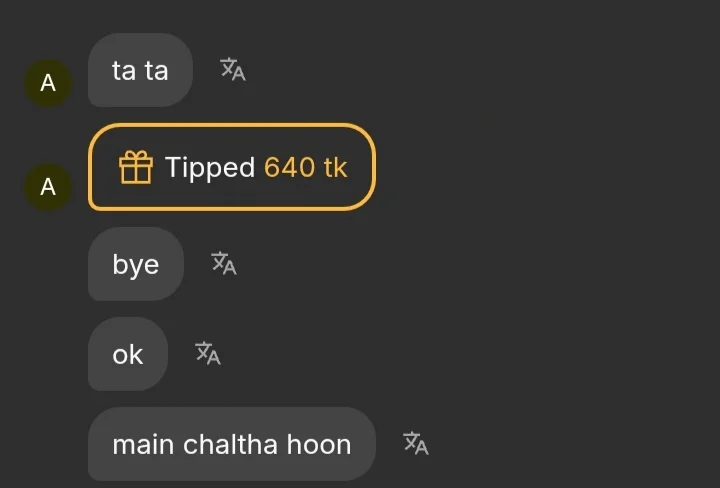Click the empty right end of the "bye" bubble
This screenshot has height=488, width=720.
pyautogui.click(x=173, y=264)
